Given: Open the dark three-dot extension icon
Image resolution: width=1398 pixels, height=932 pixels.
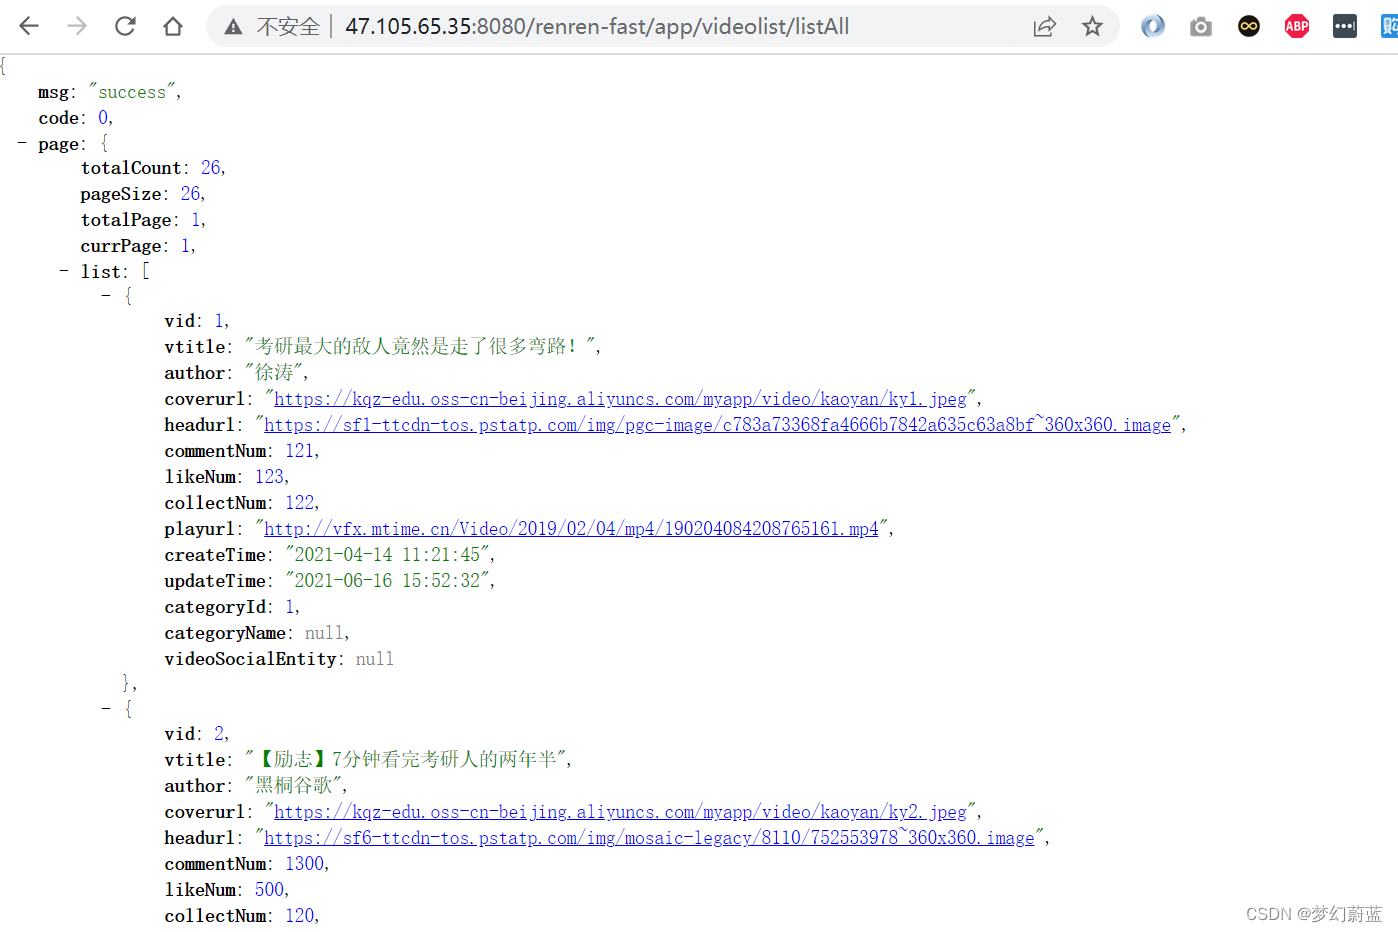Looking at the screenshot, I should (x=1345, y=26).
